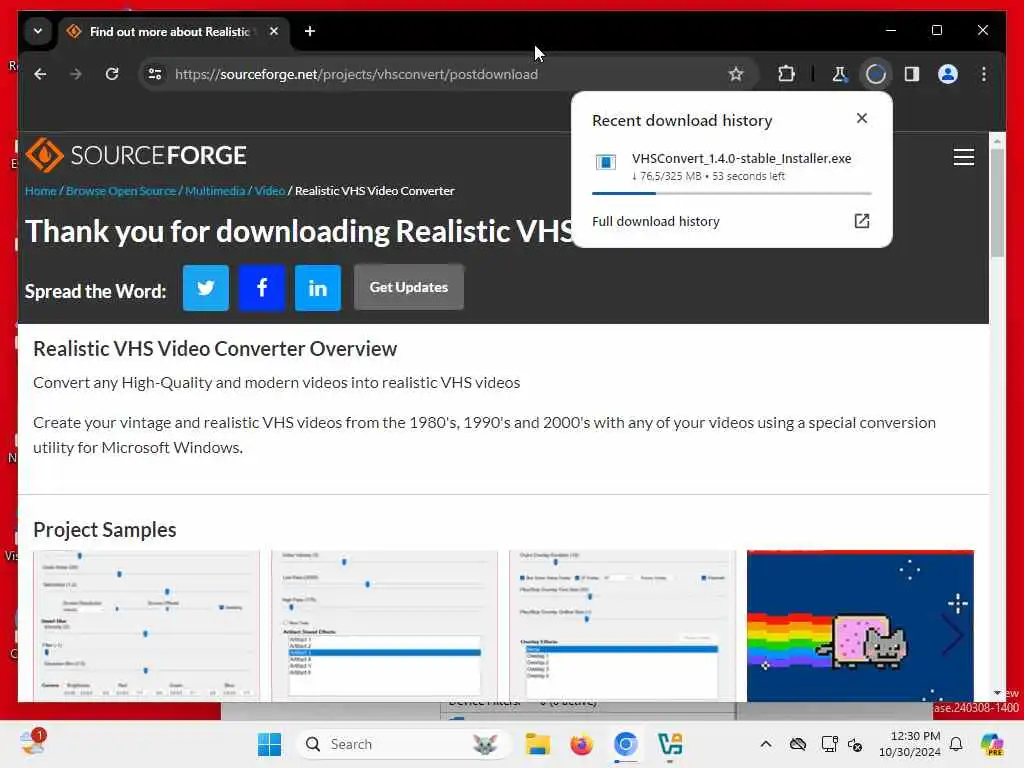Open Chrome Labs flask icon

coord(839,74)
